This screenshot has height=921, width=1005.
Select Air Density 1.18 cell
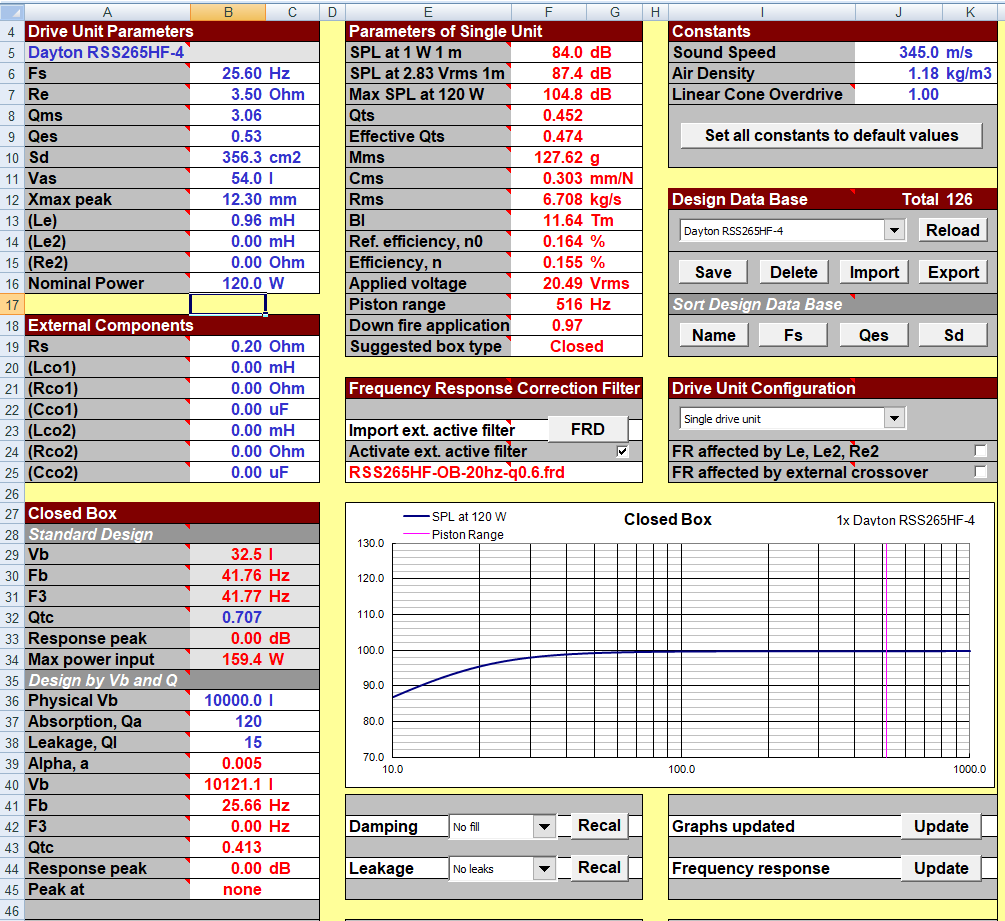tap(898, 73)
